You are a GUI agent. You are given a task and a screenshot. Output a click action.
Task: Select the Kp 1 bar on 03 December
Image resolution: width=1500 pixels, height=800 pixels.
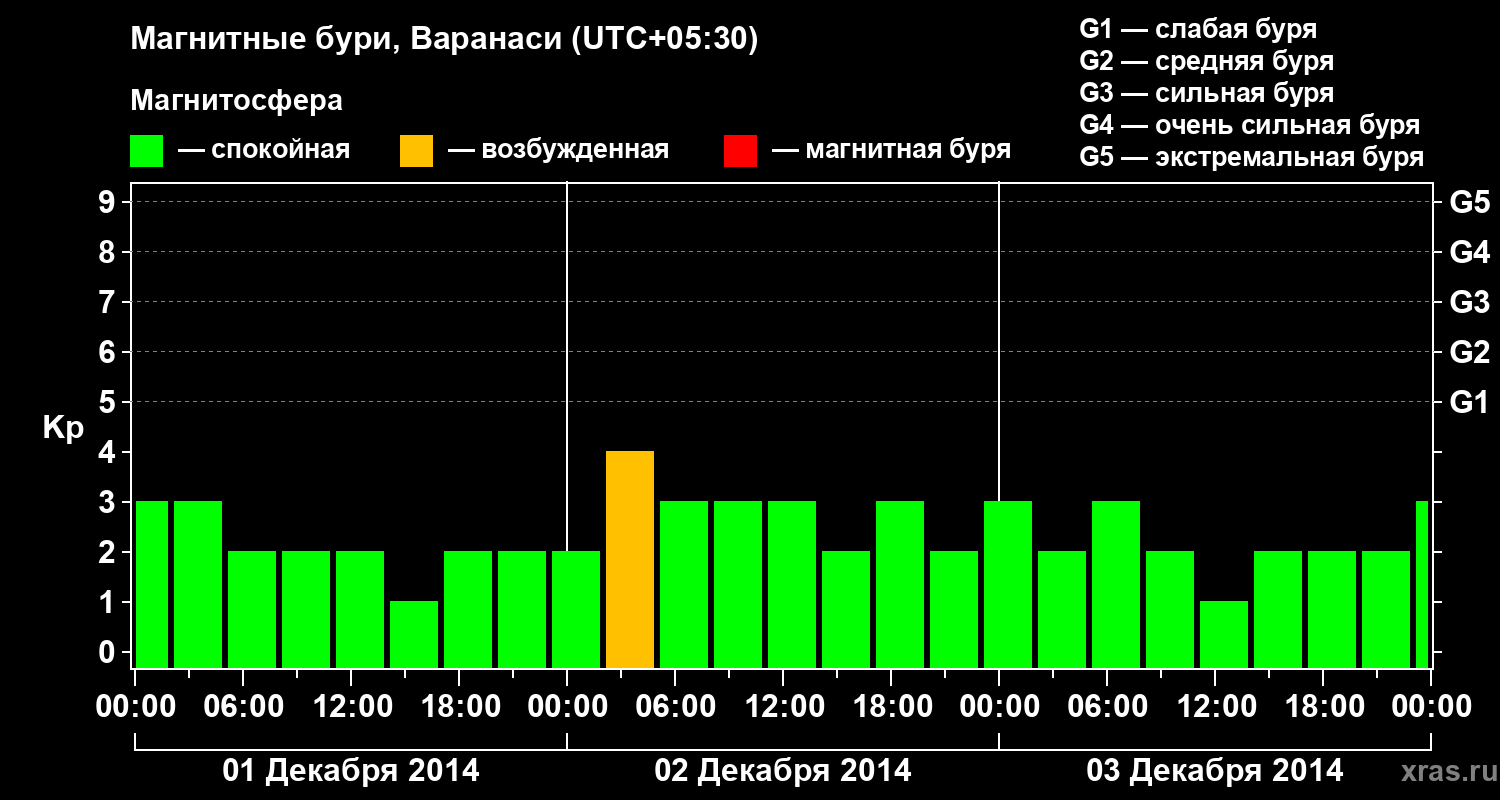[x=1224, y=634]
